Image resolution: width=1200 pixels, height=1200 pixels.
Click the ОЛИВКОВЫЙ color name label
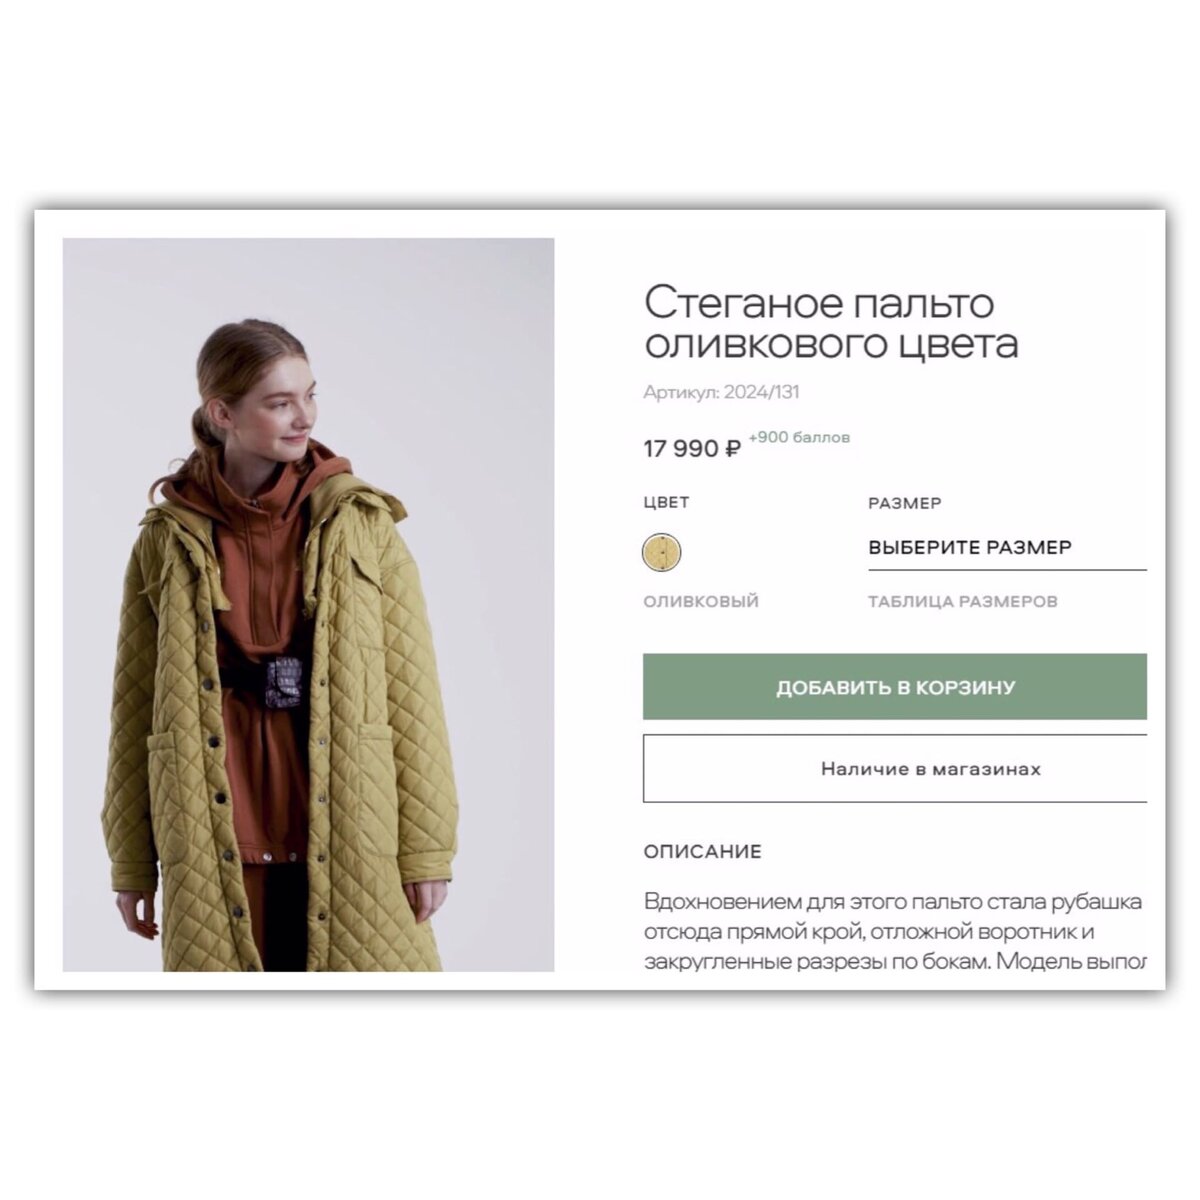click(701, 602)
